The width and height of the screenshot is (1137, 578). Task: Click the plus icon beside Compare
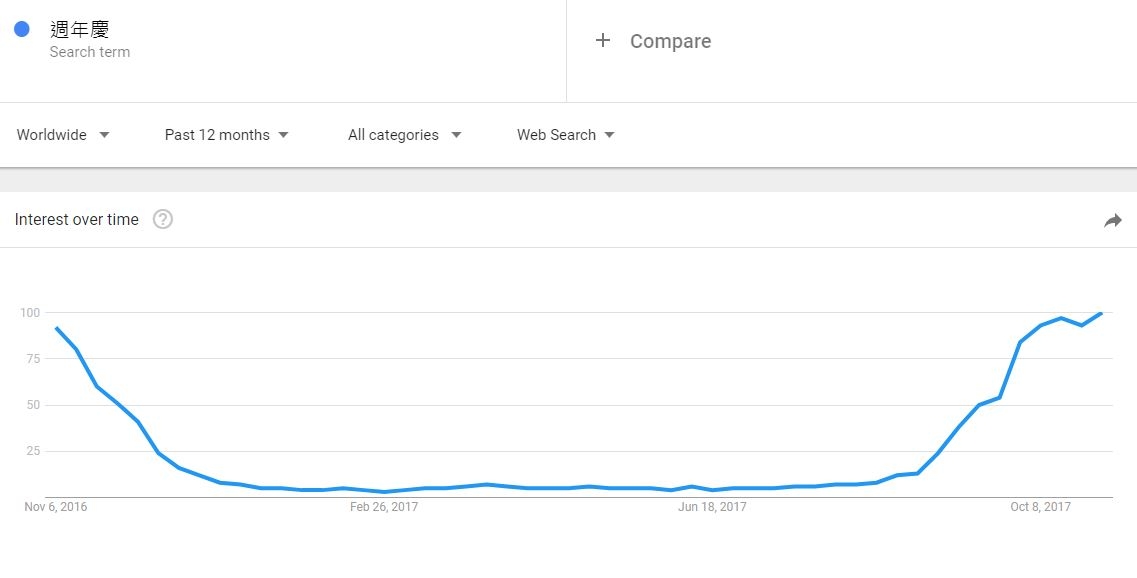(602, 41)
